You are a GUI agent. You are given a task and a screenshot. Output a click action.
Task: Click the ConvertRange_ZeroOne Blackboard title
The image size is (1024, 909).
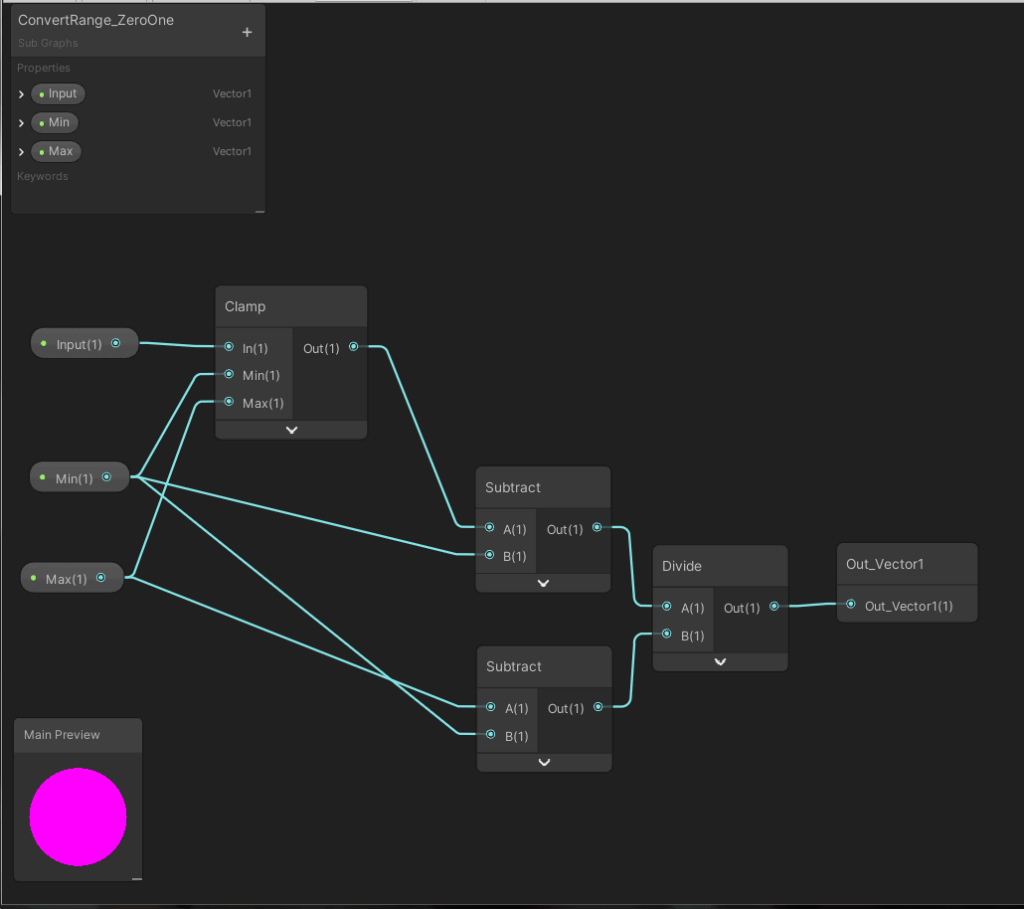(96, 20)
